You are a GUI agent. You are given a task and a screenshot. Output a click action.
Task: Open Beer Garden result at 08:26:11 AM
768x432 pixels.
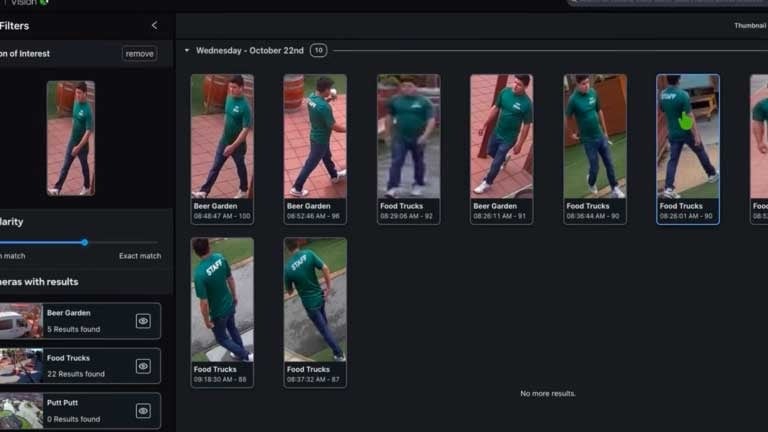tap(501, 138)
